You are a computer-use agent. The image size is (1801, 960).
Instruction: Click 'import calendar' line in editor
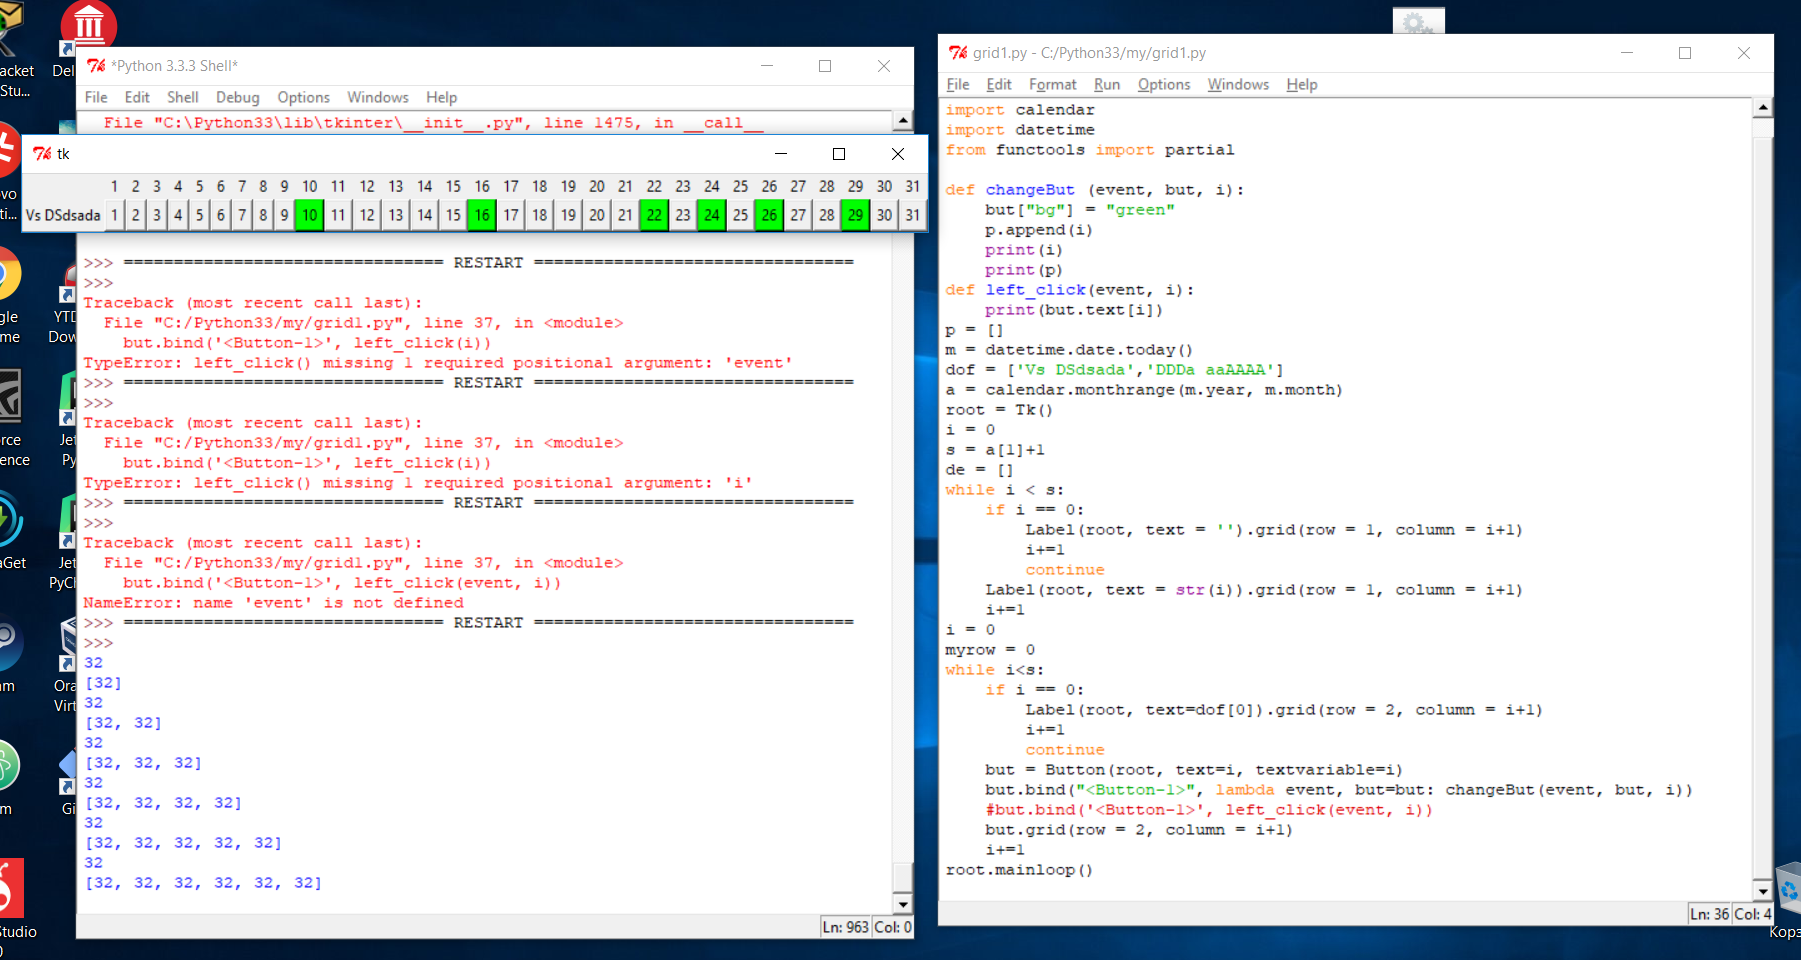[x=1020, y=110]
